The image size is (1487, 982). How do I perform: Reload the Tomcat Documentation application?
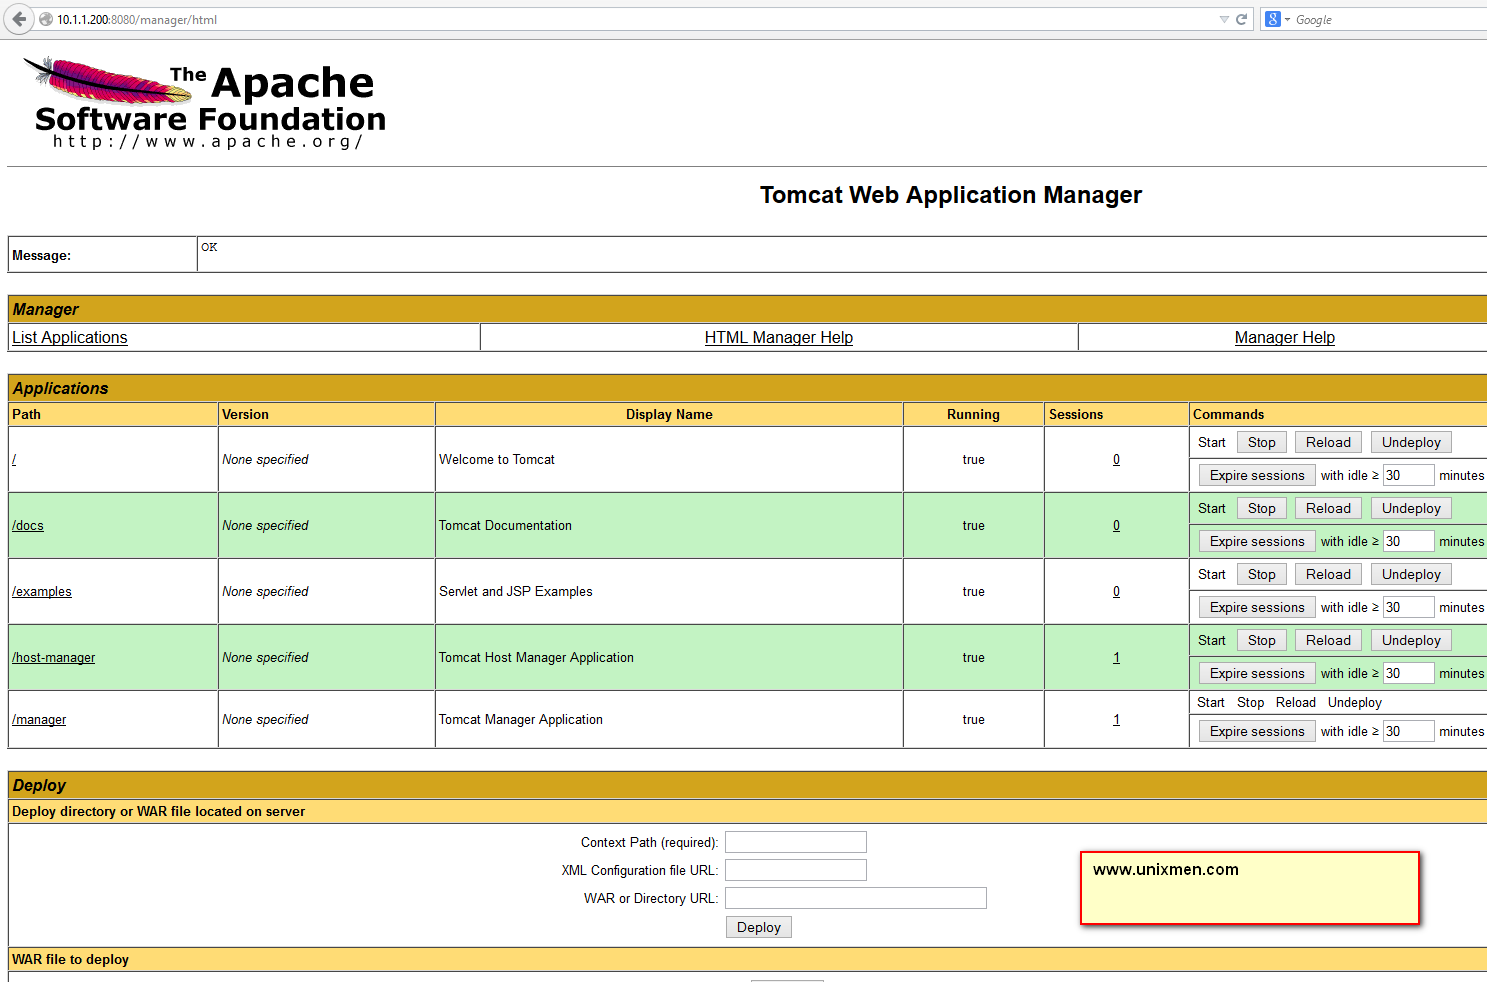click(x=1328, y=508)
